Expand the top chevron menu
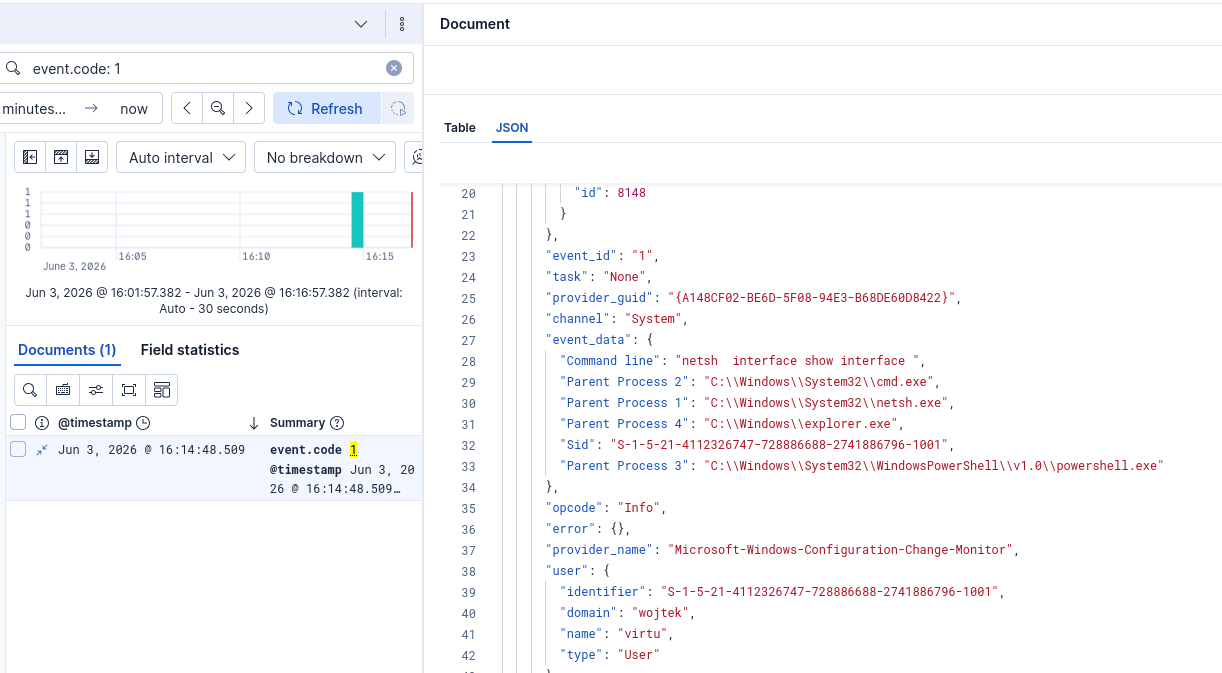This screenshot has height=673, width=1222. tap(361, 24)
